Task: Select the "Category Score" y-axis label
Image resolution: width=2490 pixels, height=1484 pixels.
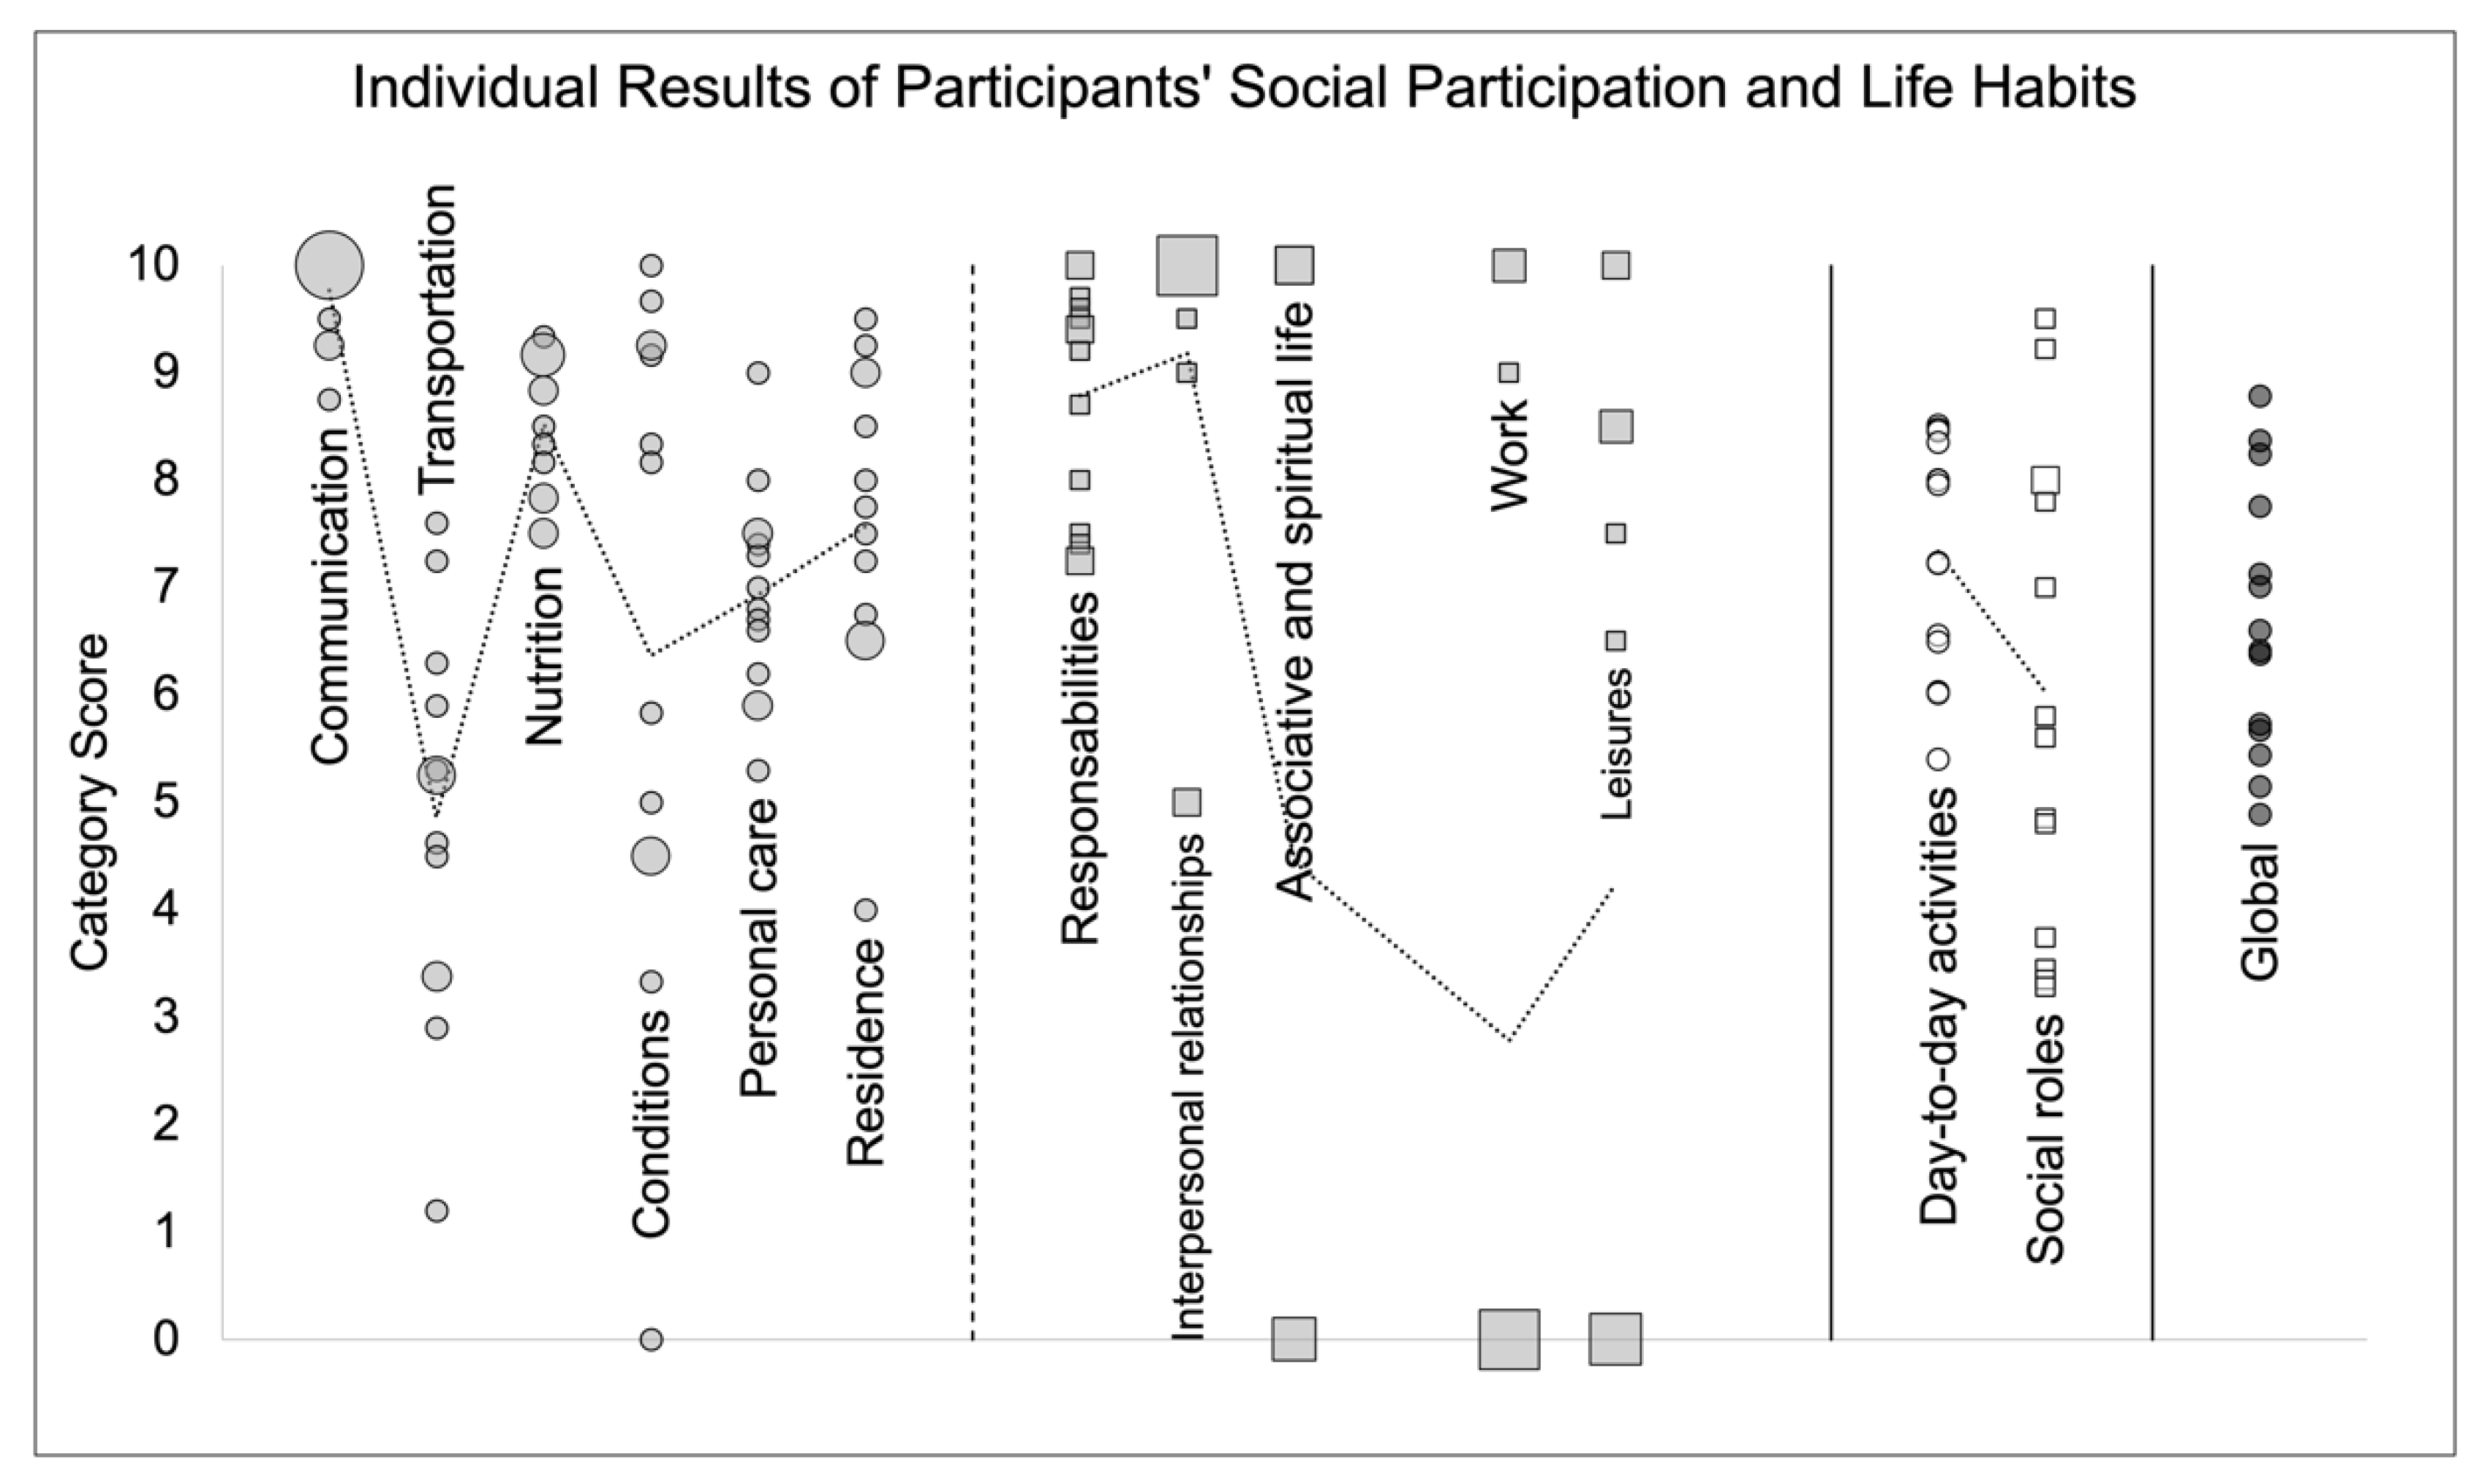Action: coord(90,802)
